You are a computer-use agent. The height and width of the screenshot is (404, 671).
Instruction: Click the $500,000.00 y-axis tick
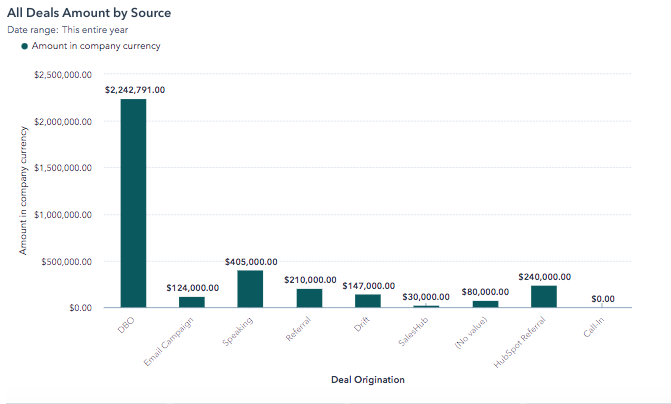(66, 261)
